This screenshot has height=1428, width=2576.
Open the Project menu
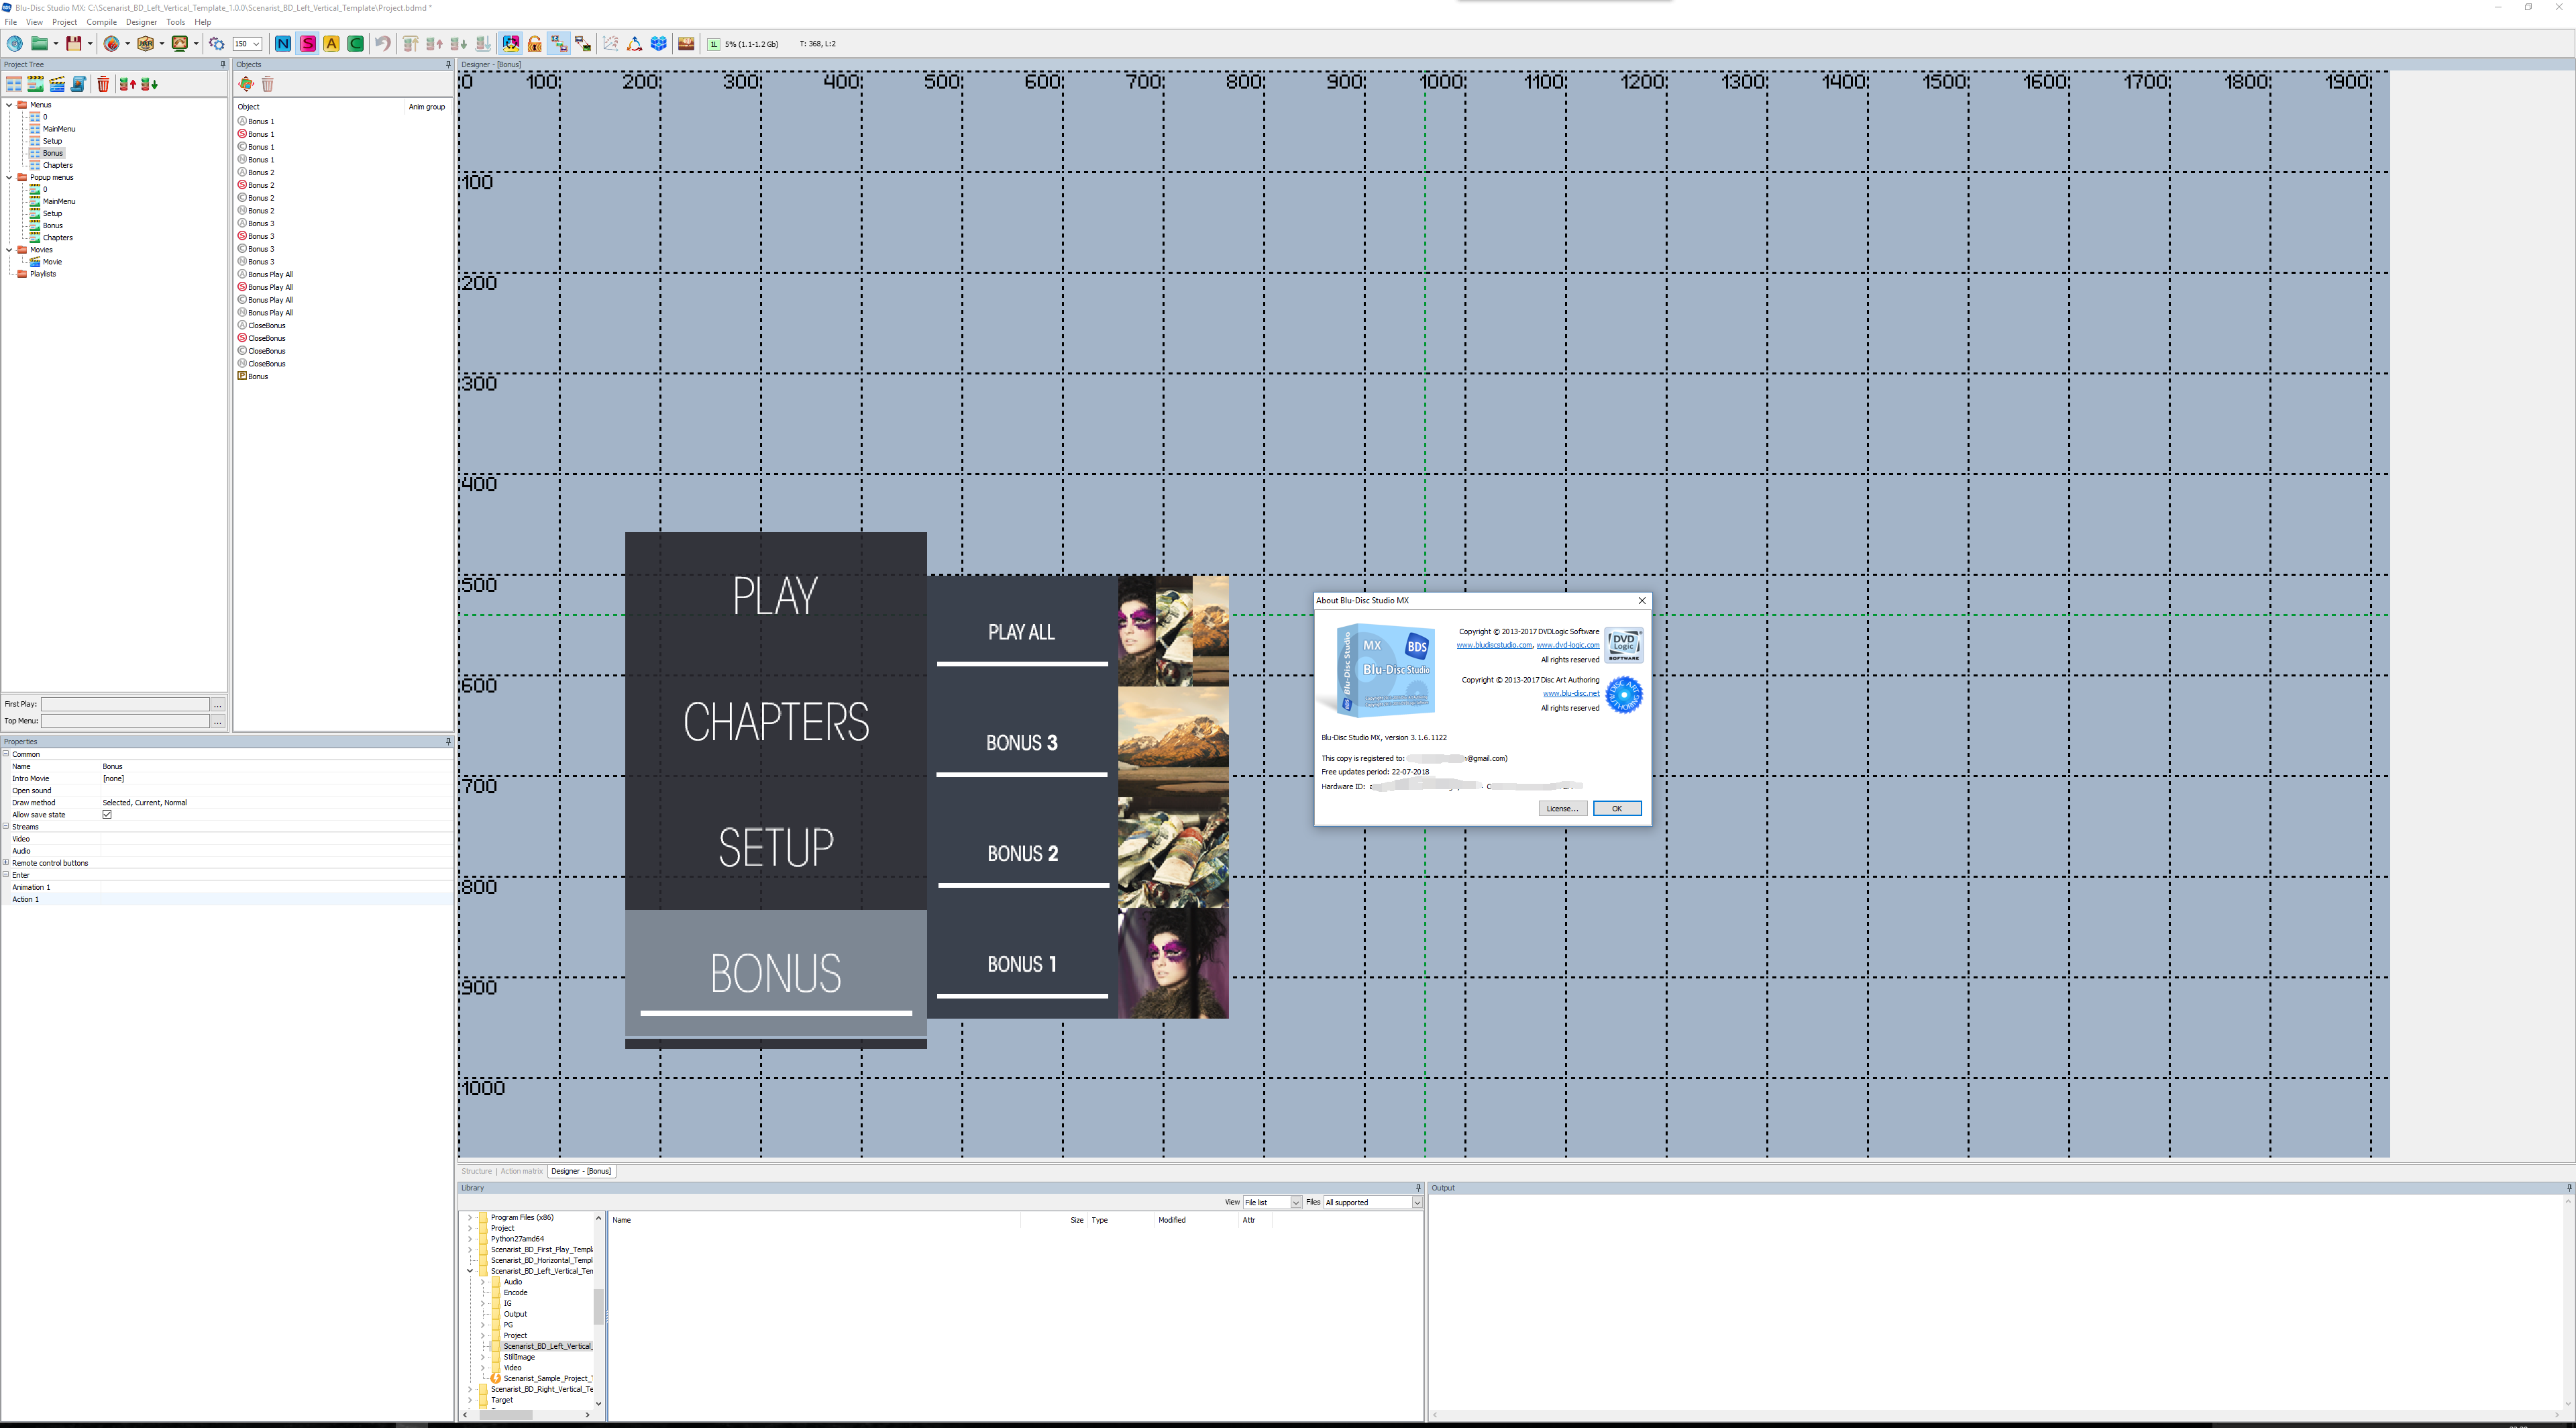point(64,22)
